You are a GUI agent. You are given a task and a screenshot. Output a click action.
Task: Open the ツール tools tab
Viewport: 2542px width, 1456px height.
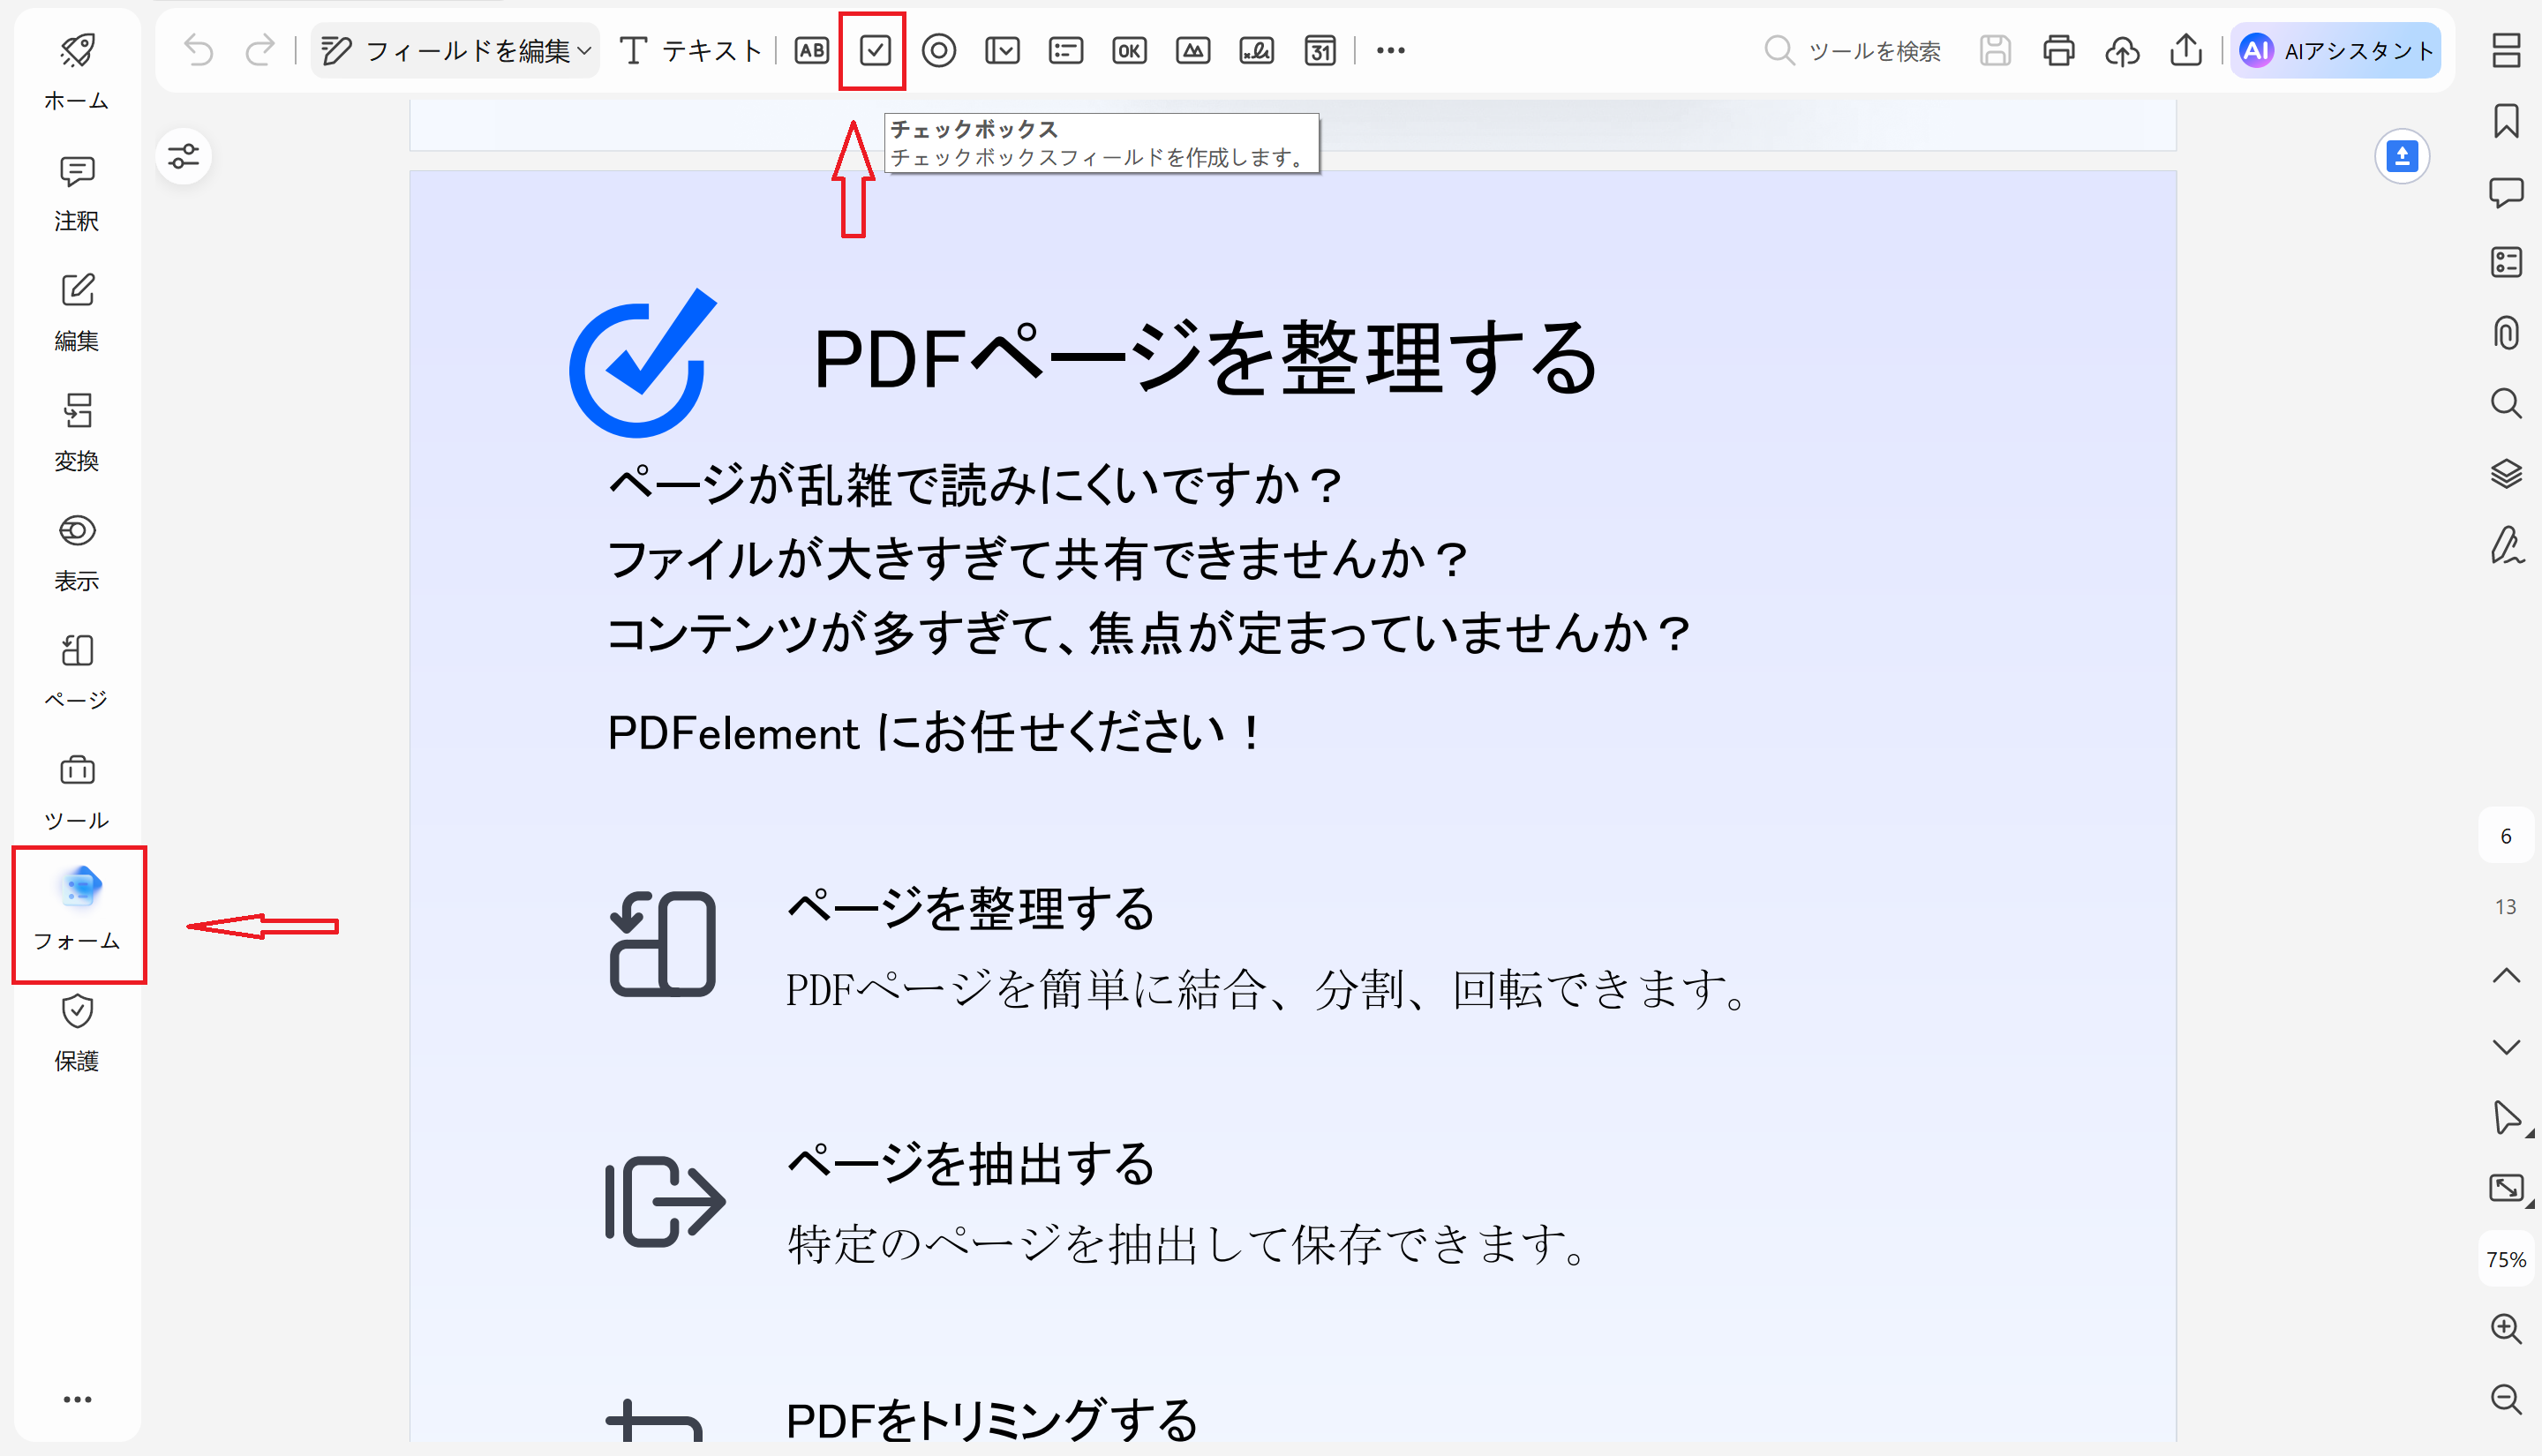[x=77, y=792]
